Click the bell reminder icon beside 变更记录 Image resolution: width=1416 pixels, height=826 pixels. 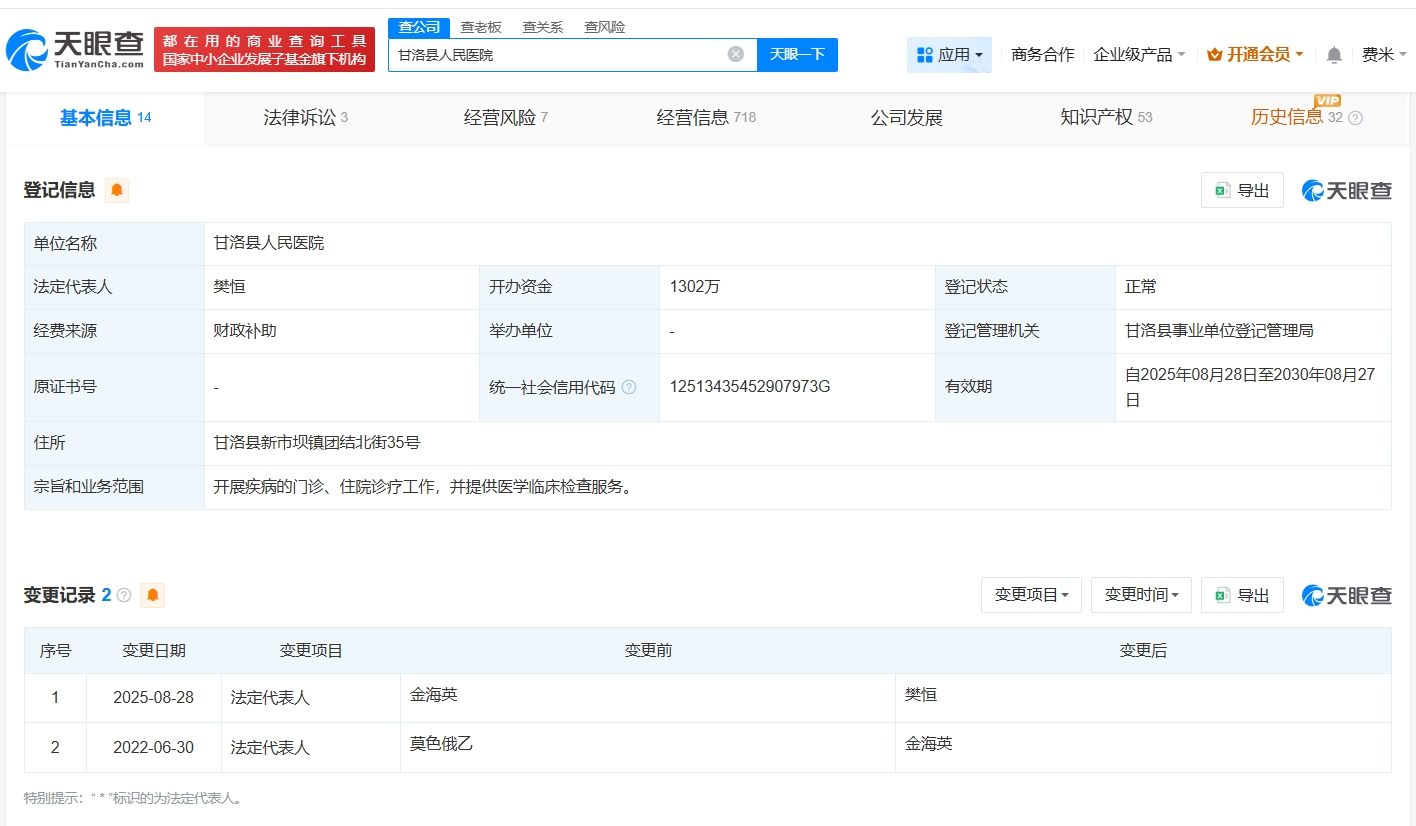tap(153, 594)
